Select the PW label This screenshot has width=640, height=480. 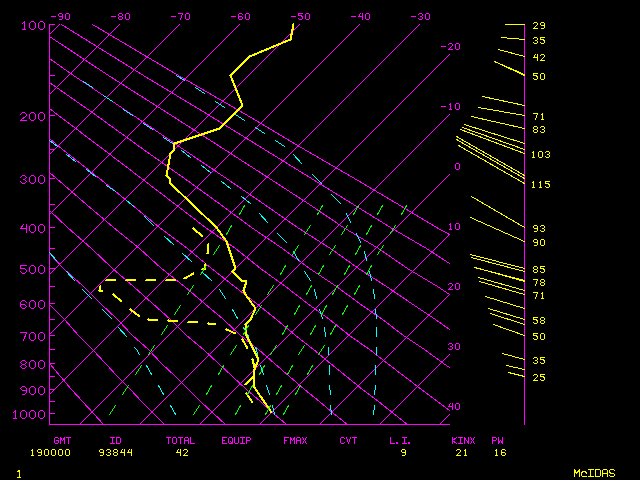(x=498, y=440)
